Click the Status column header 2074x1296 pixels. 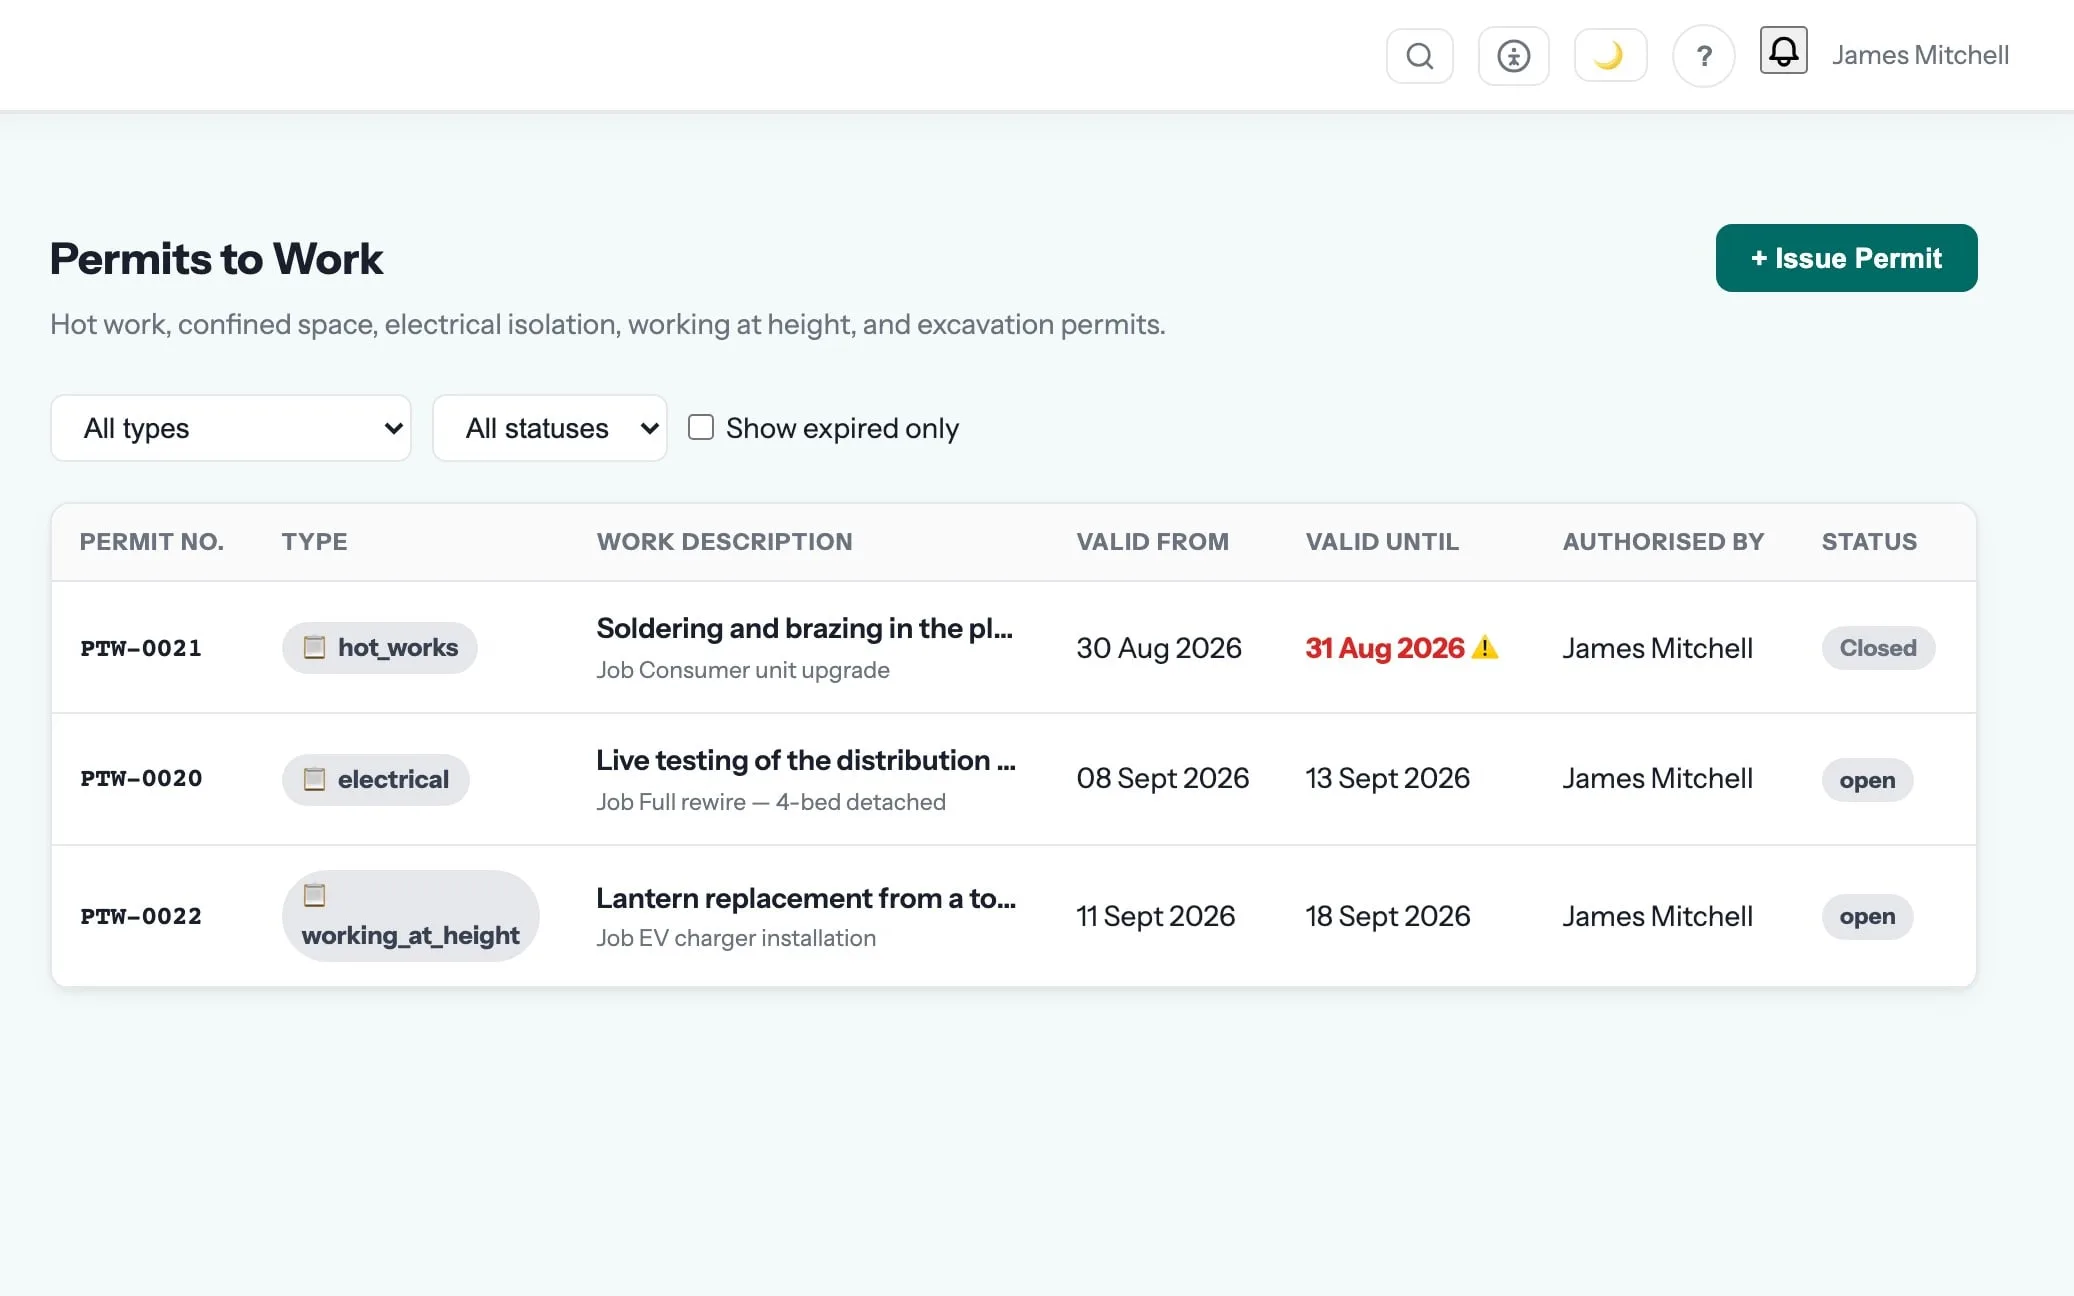pos(1869,541)
